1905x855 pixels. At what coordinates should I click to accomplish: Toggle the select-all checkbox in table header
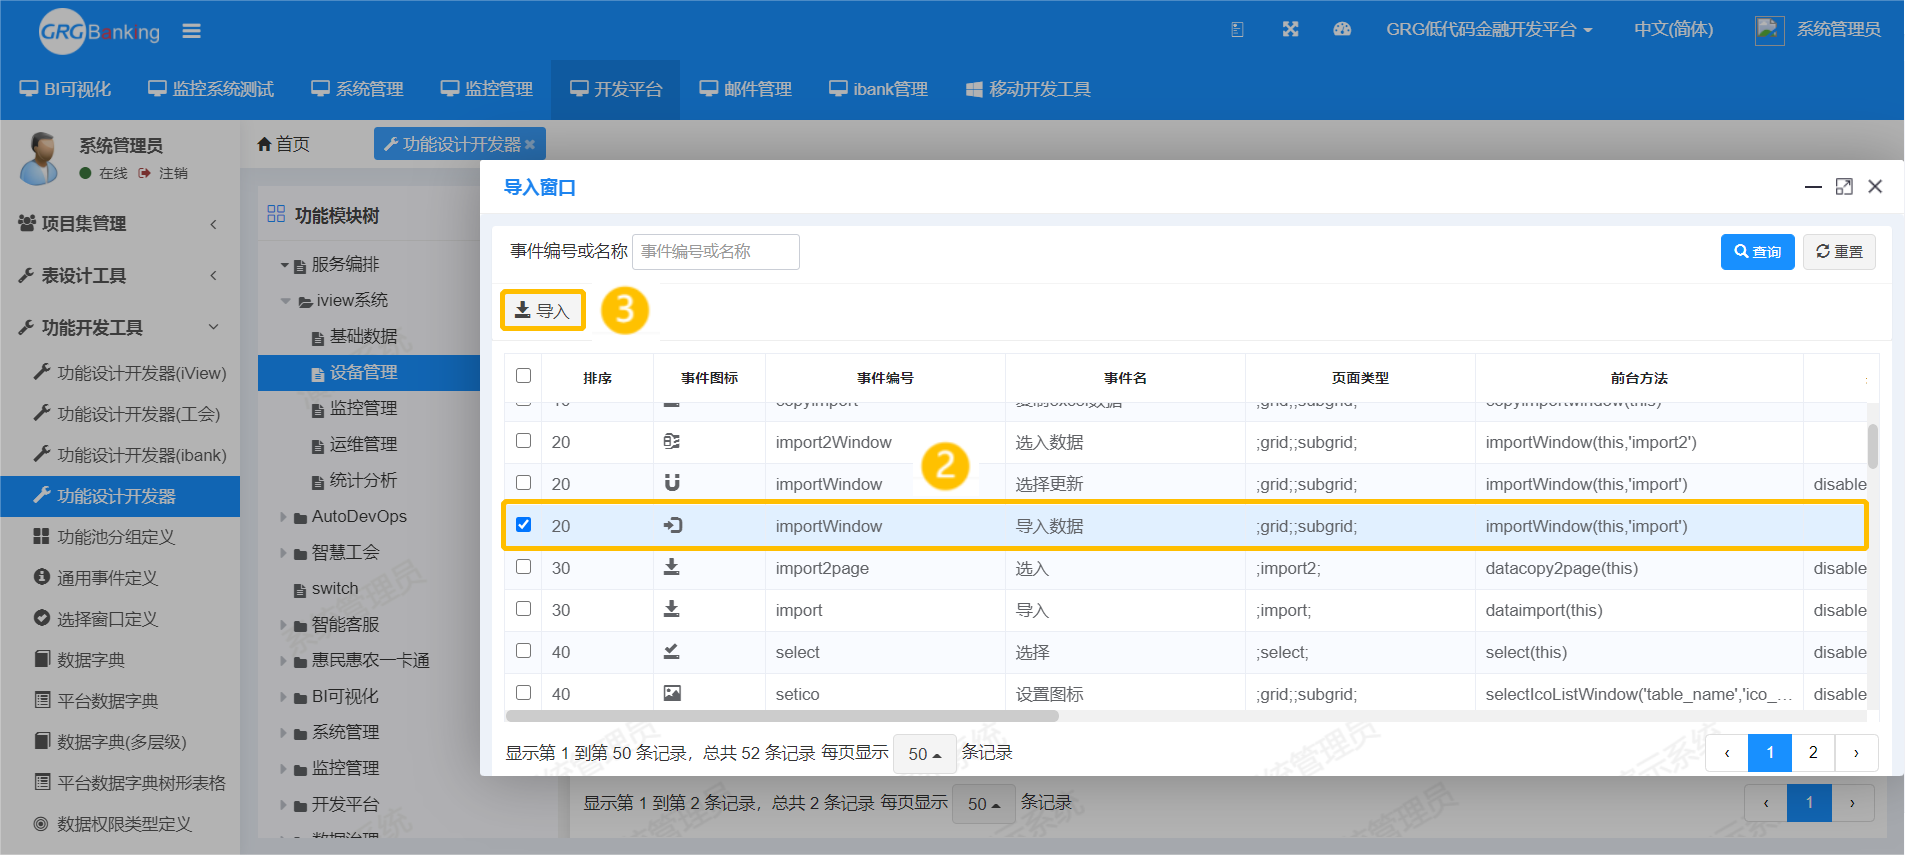tap(523, 376)
